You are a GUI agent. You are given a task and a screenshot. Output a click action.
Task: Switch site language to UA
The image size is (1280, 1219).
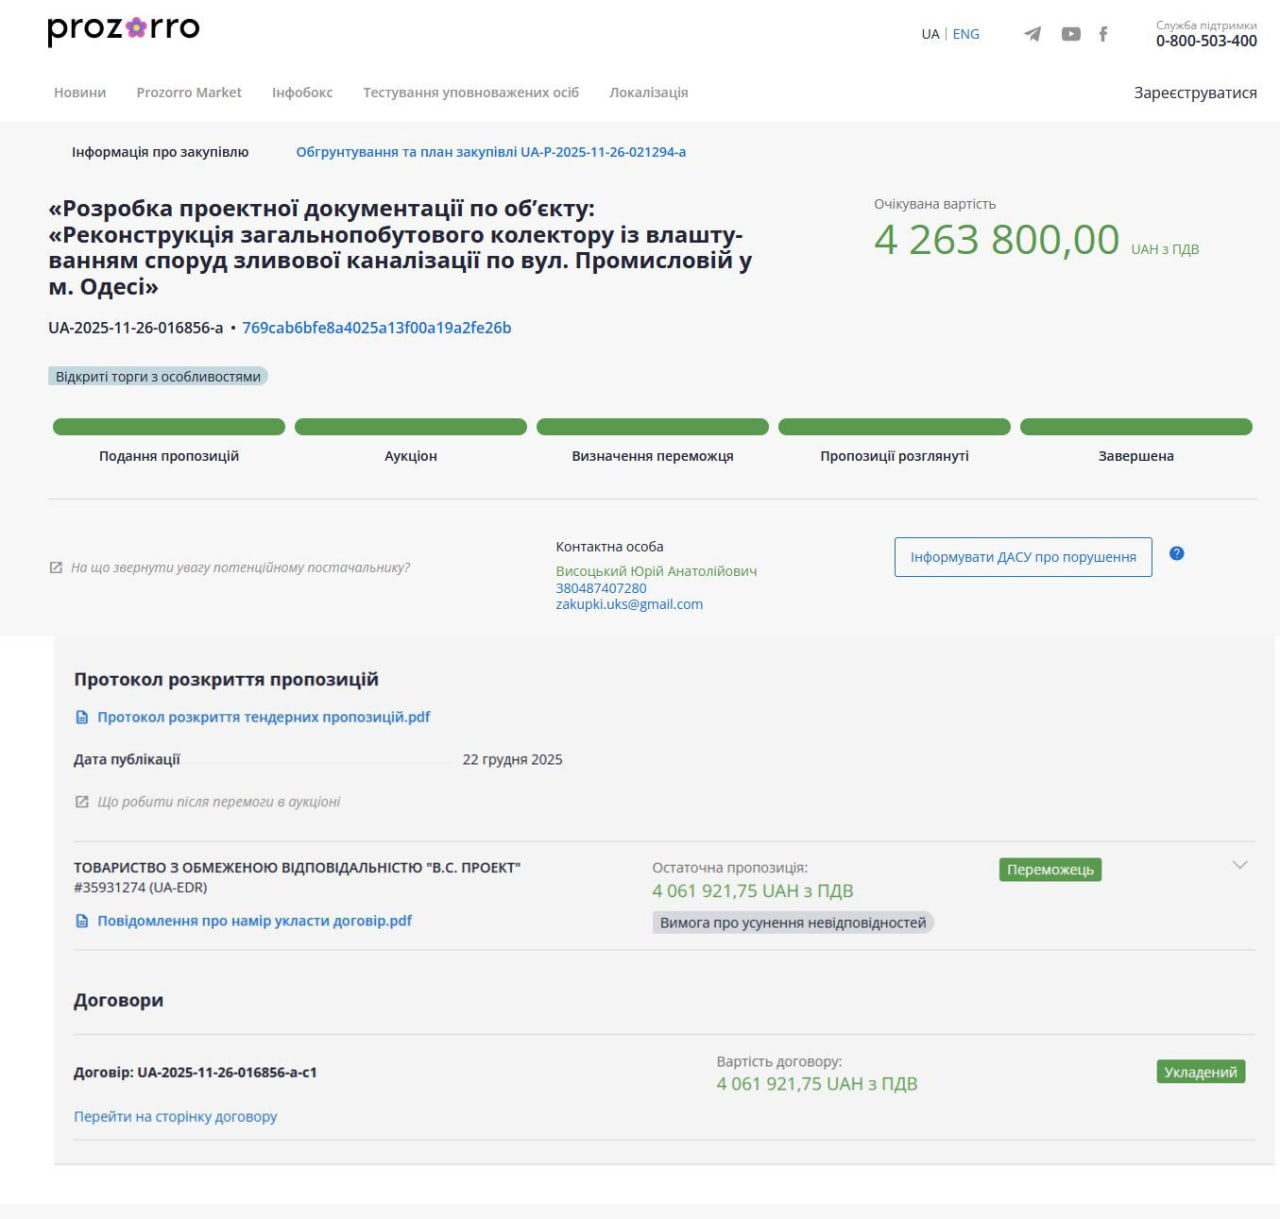tap(930, 34)
